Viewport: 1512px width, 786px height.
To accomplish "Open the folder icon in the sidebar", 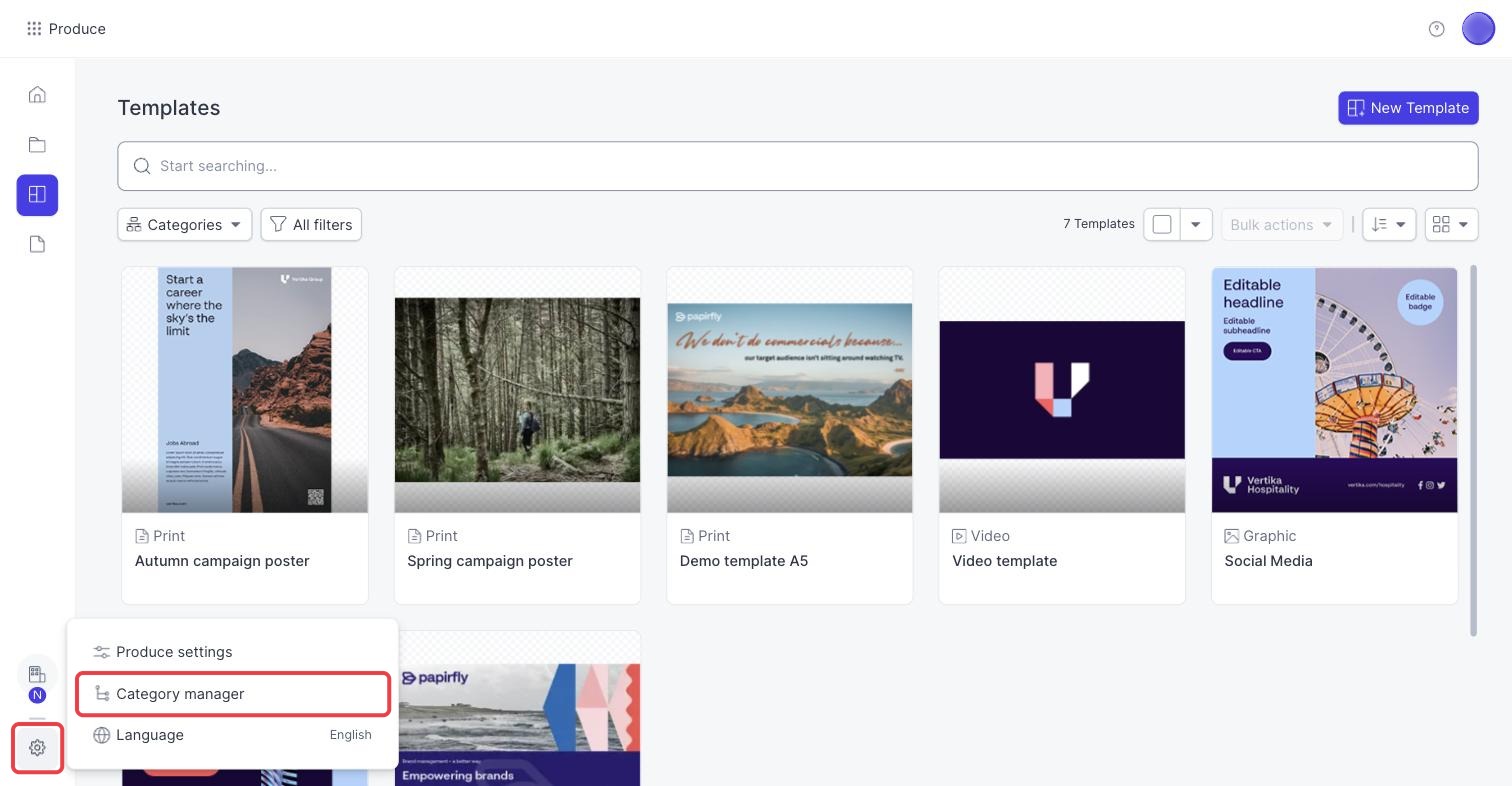I will point(37,145).
